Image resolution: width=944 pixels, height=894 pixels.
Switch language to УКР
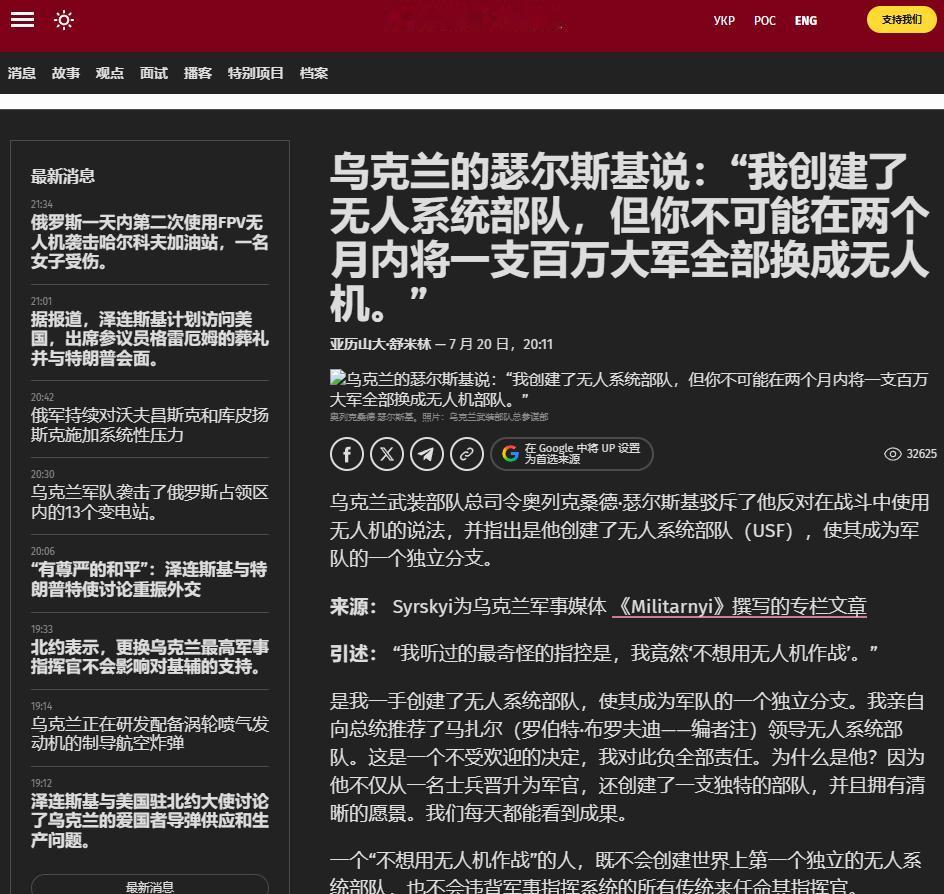[724, 20]
